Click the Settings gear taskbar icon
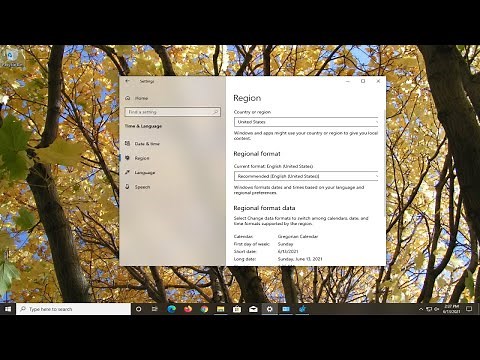This screenshot has width=480, height=360. (x=269, y=309)
